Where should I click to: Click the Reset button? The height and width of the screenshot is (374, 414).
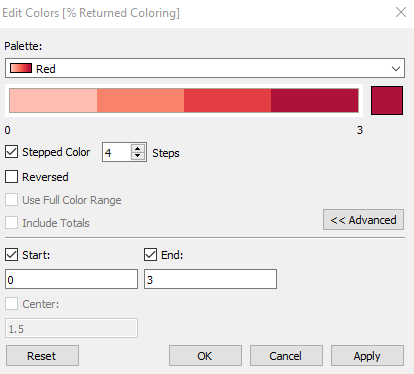coord(42,356)
